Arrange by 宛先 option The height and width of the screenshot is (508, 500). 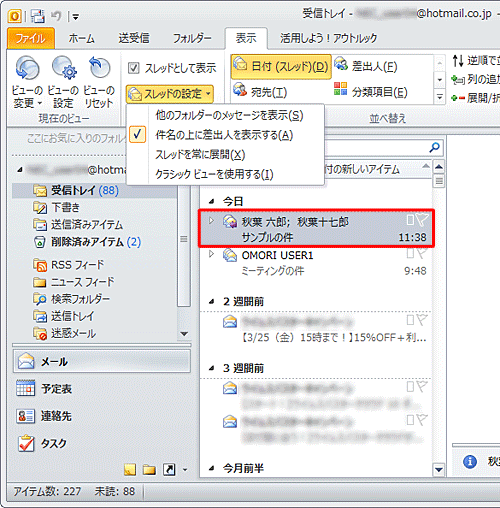pos(260,91)
